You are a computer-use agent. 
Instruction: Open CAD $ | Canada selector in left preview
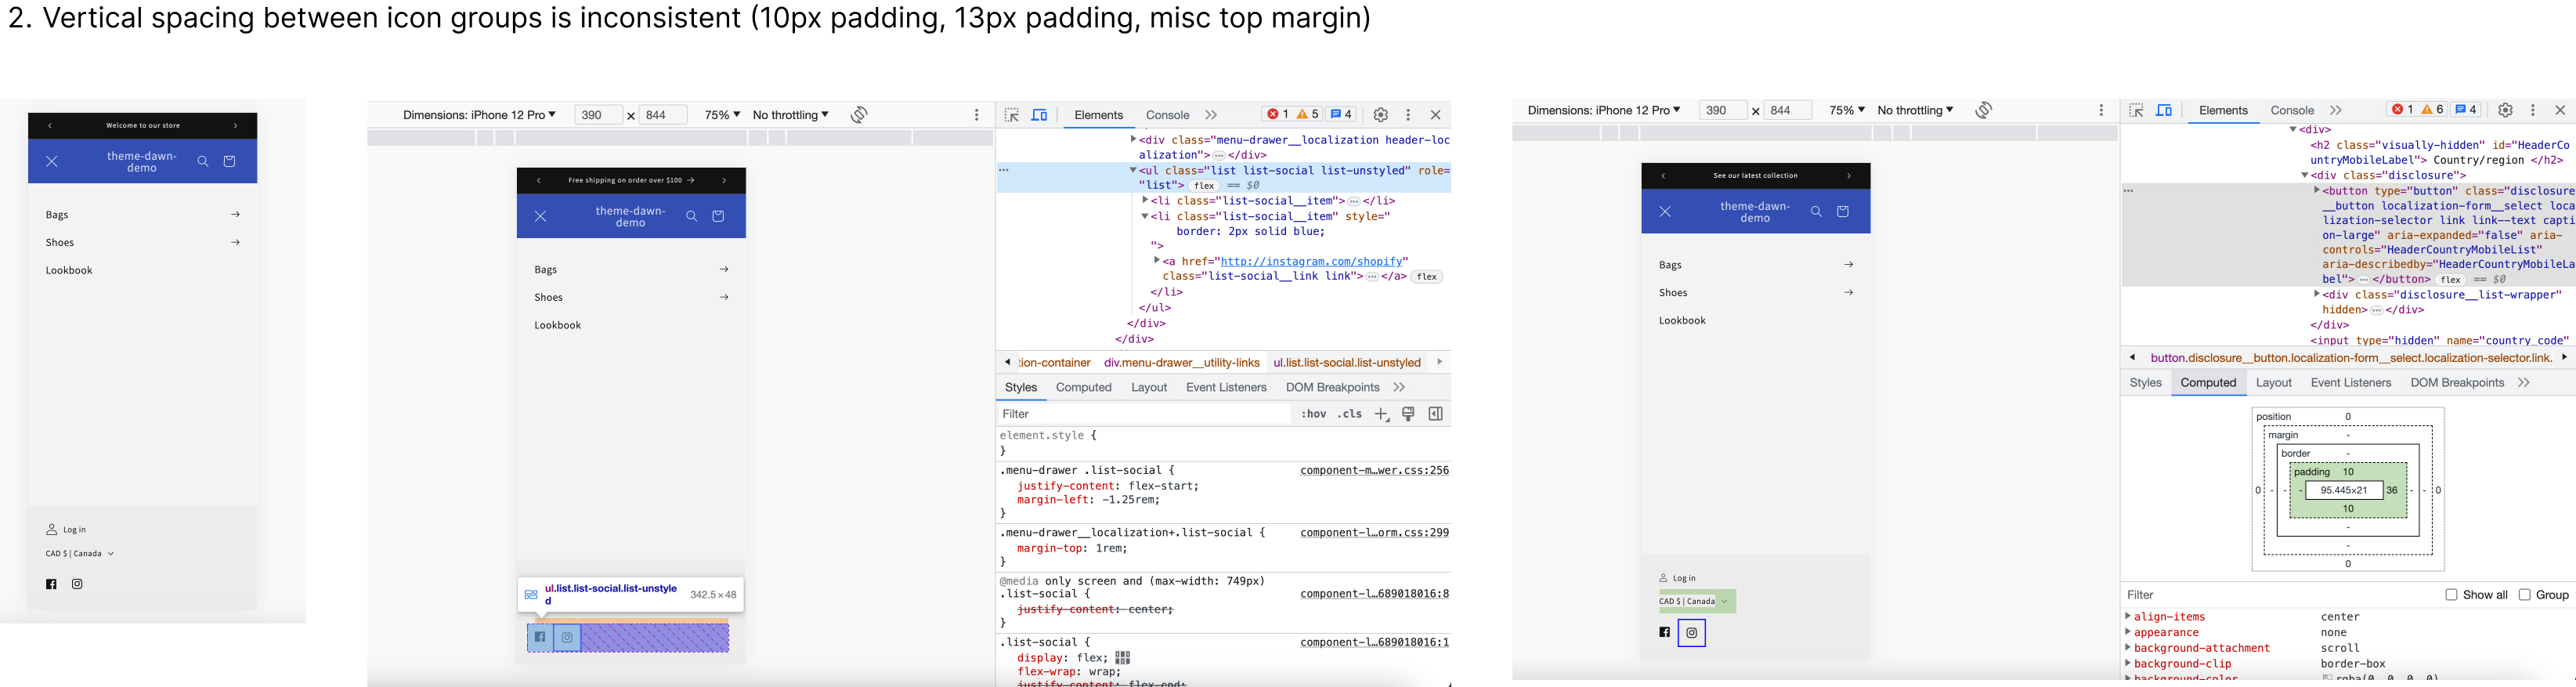(x=80, y=553)
